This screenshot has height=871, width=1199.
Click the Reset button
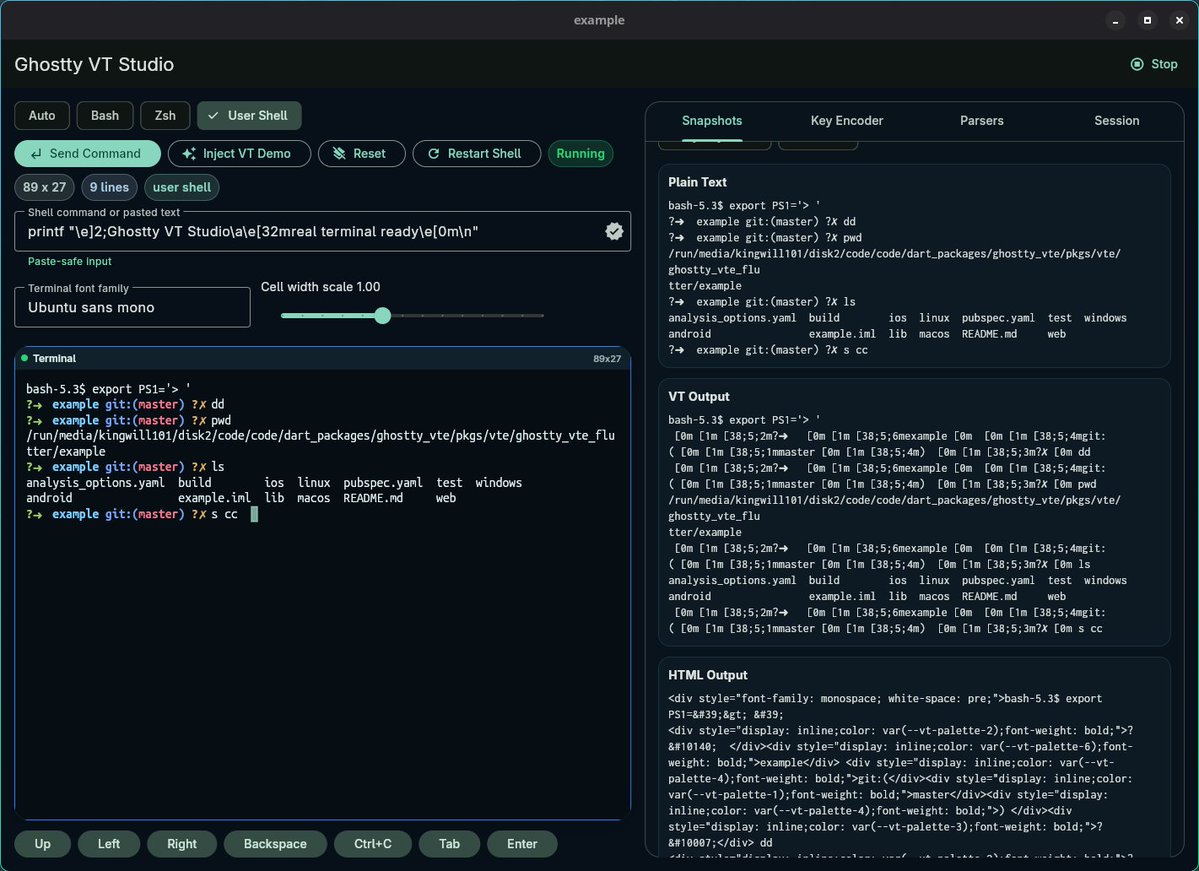tap(361, 154)
